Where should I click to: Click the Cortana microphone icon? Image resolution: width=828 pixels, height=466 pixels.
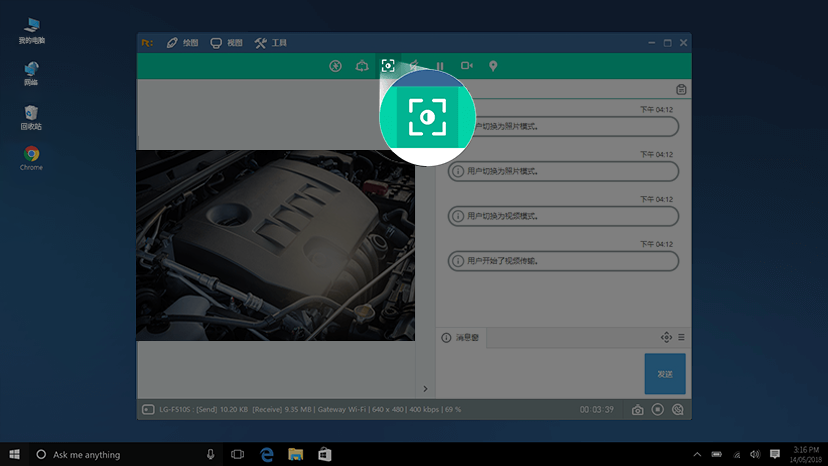tap(210, 454)
